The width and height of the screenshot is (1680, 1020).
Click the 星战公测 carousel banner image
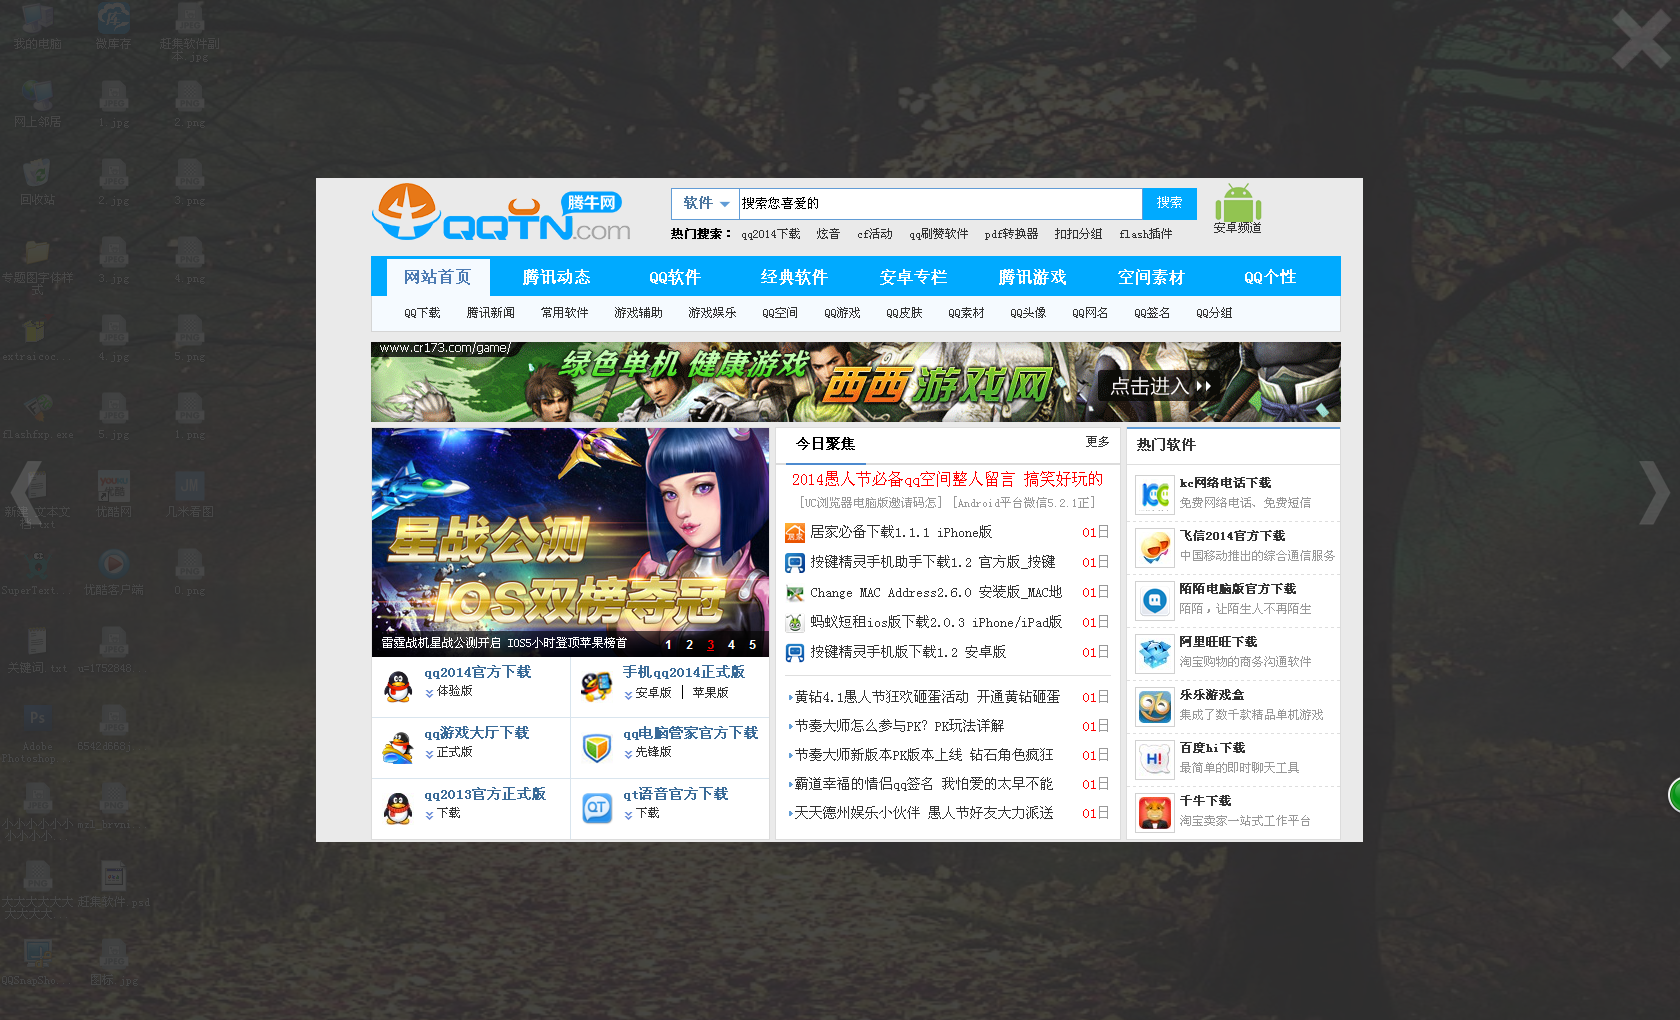[x=570, y=542]
